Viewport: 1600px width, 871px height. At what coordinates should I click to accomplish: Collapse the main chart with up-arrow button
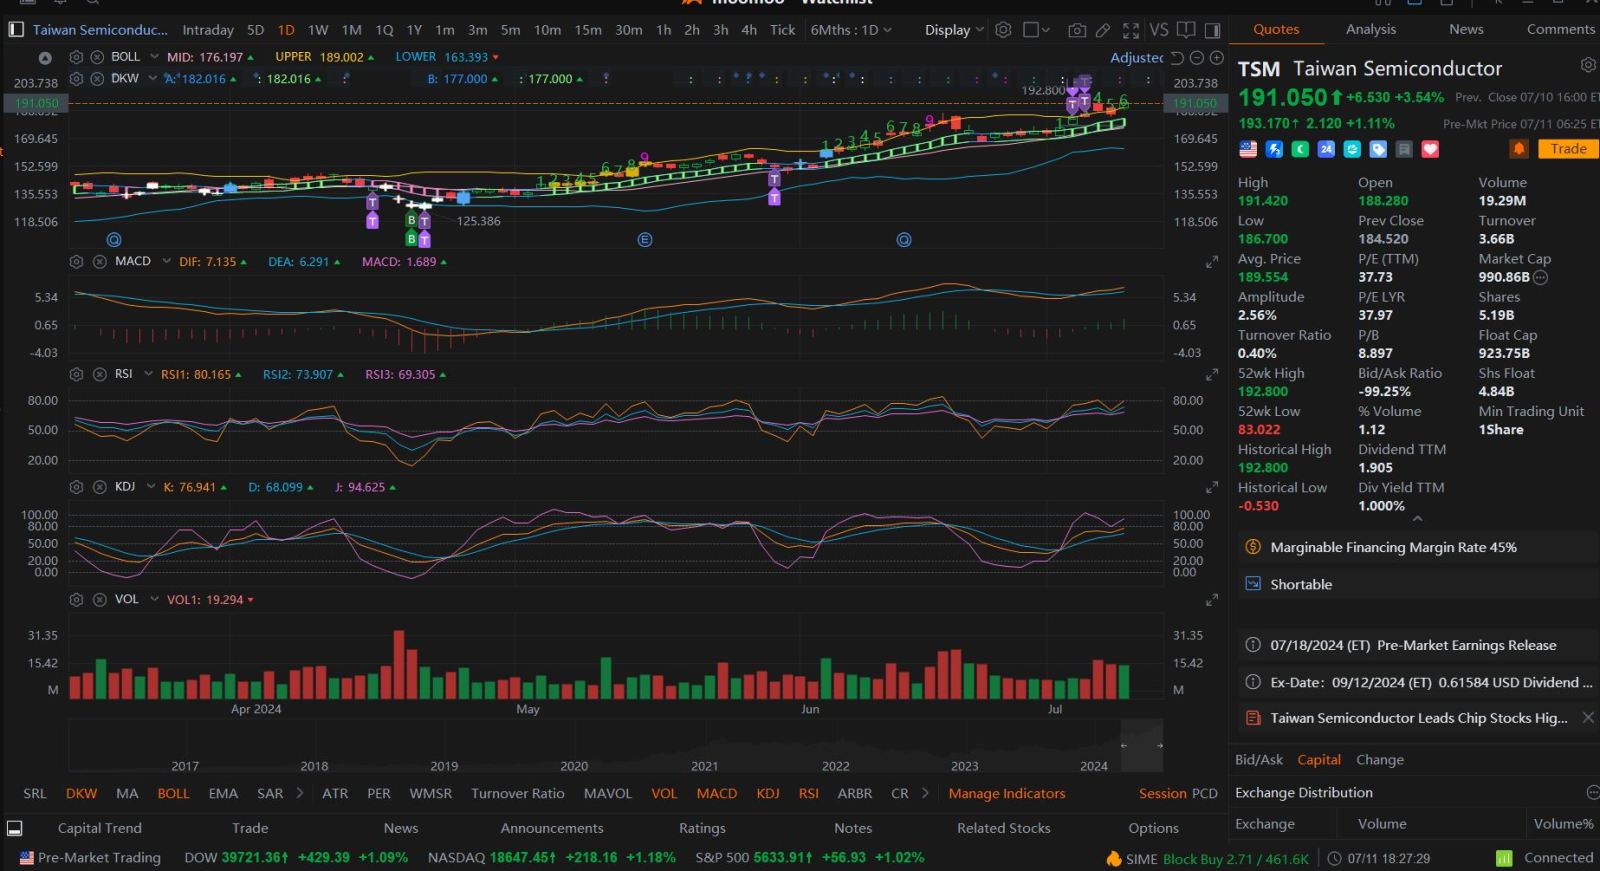coord(45,58)
